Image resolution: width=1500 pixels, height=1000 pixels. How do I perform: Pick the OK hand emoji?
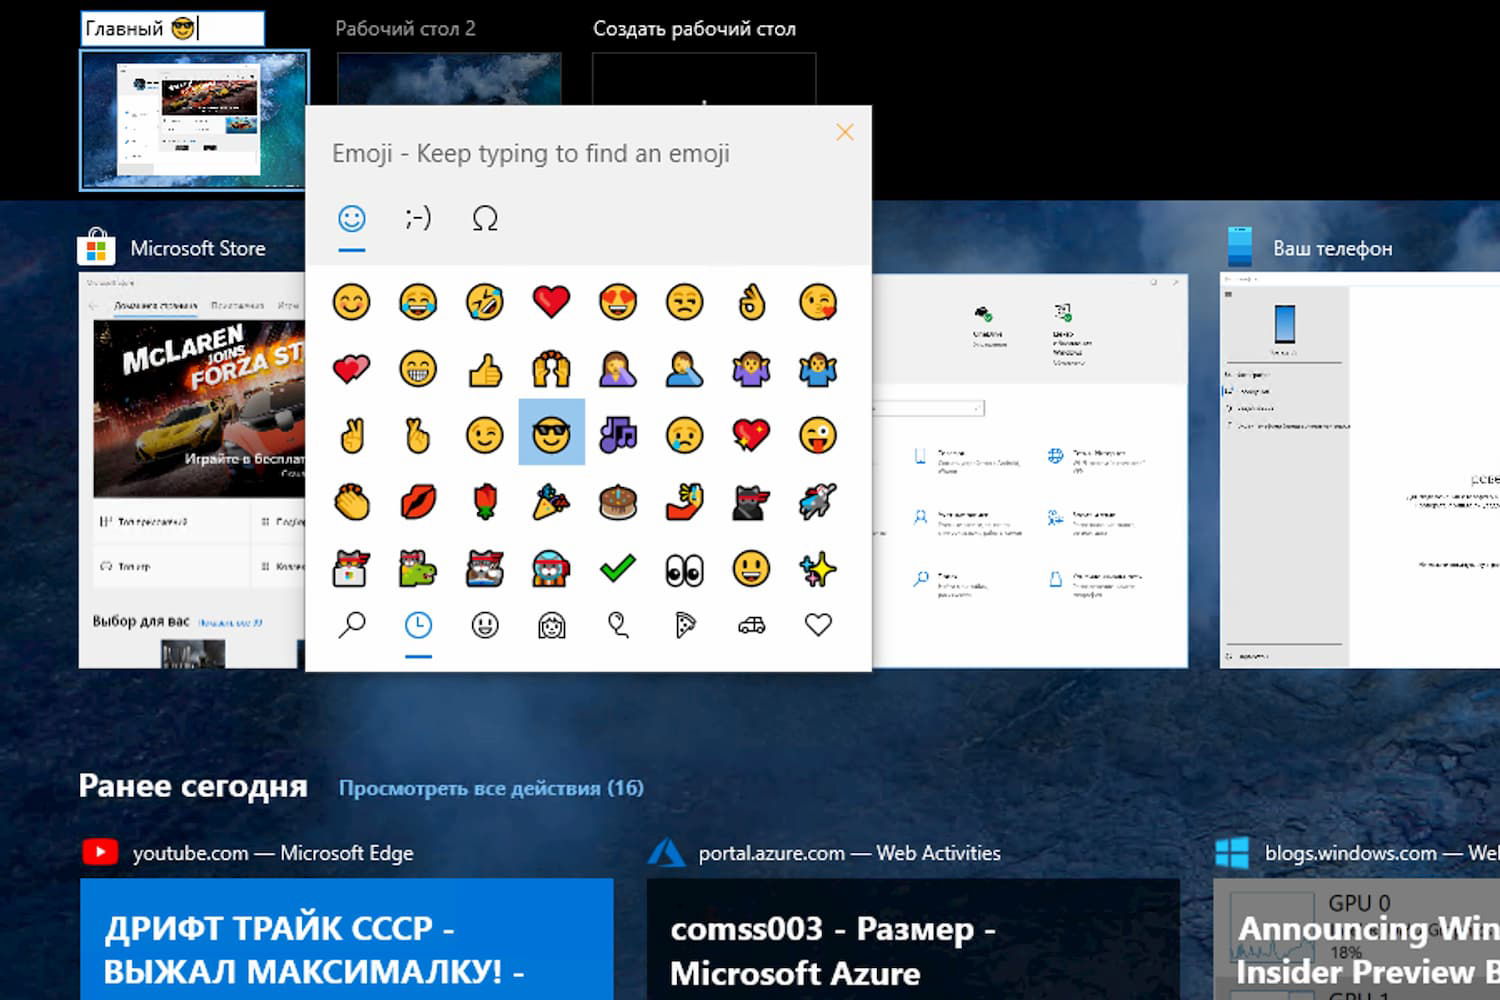[x=751, y=302]
